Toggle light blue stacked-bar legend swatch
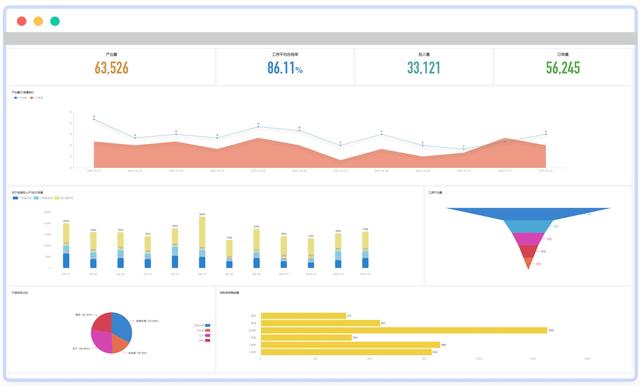The height and width of the screenshot is (386, 640). click(x=36, y=198)
